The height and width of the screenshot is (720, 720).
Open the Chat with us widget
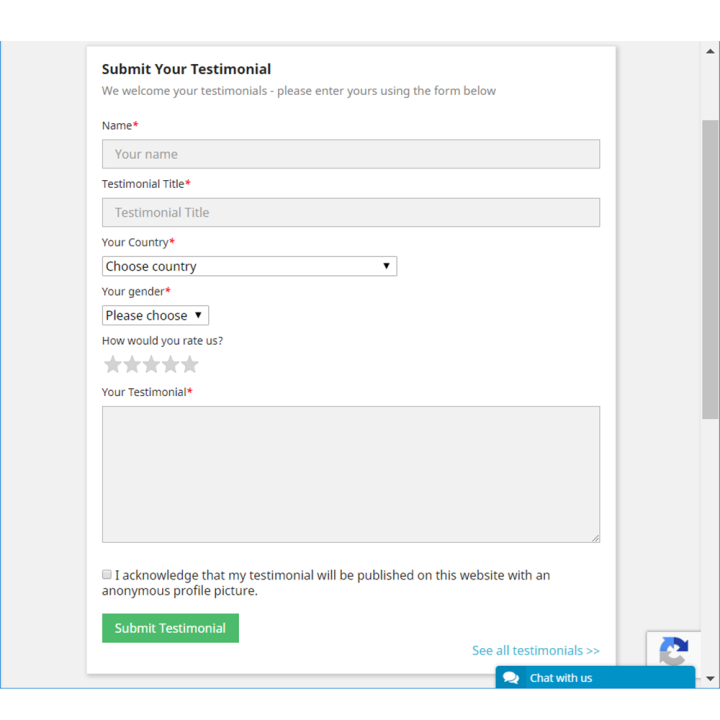click(x=595, y=677)
